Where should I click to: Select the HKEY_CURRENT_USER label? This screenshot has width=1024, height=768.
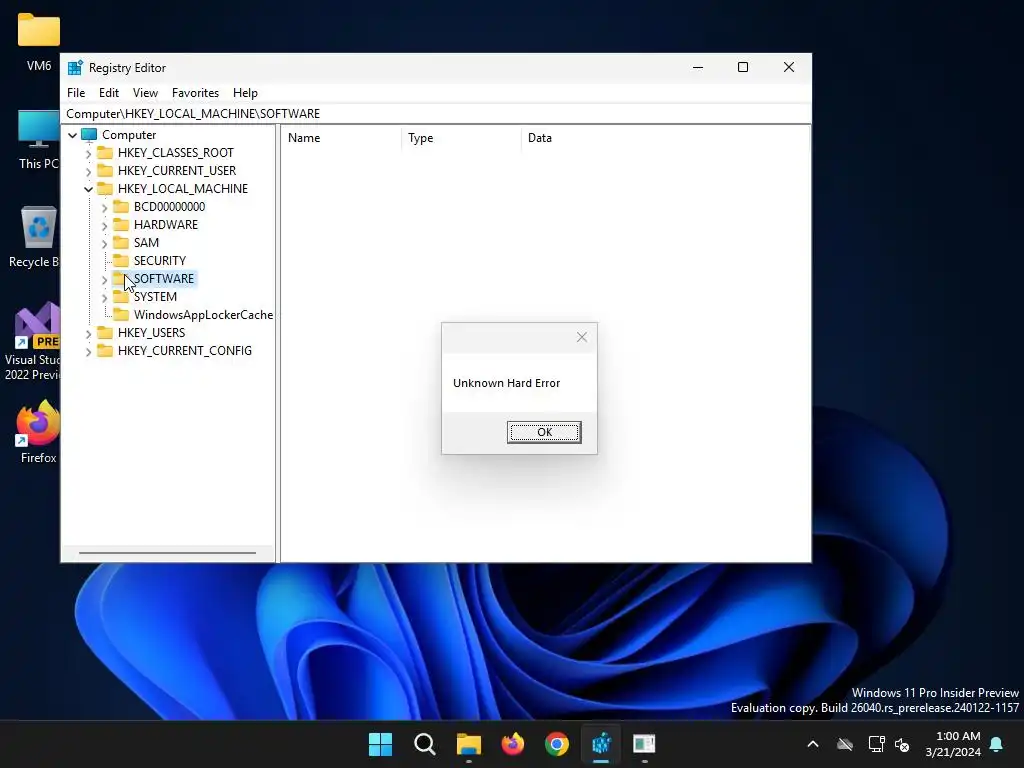point(177,170)
